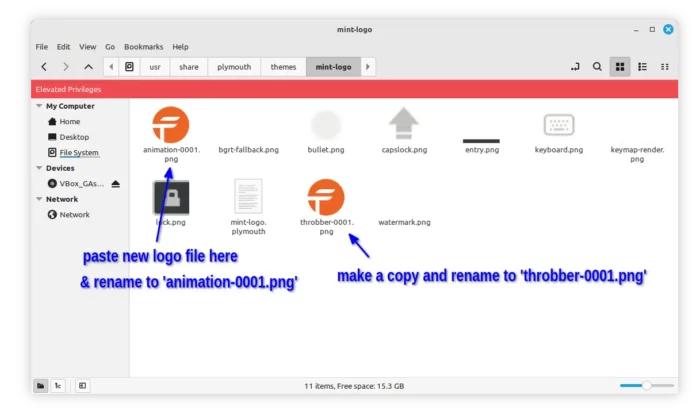The width and height of the screenshot is (700, 414).
Task: Select the watermark.png file name
Action: [404, 222]
